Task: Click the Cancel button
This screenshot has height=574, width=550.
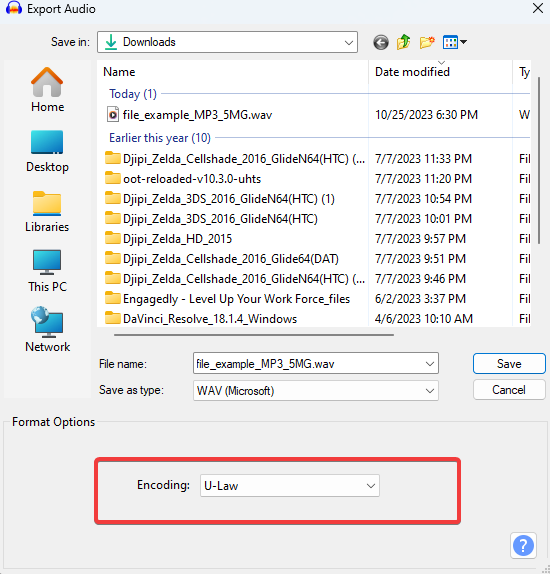Action: click(x=509, y=390)
